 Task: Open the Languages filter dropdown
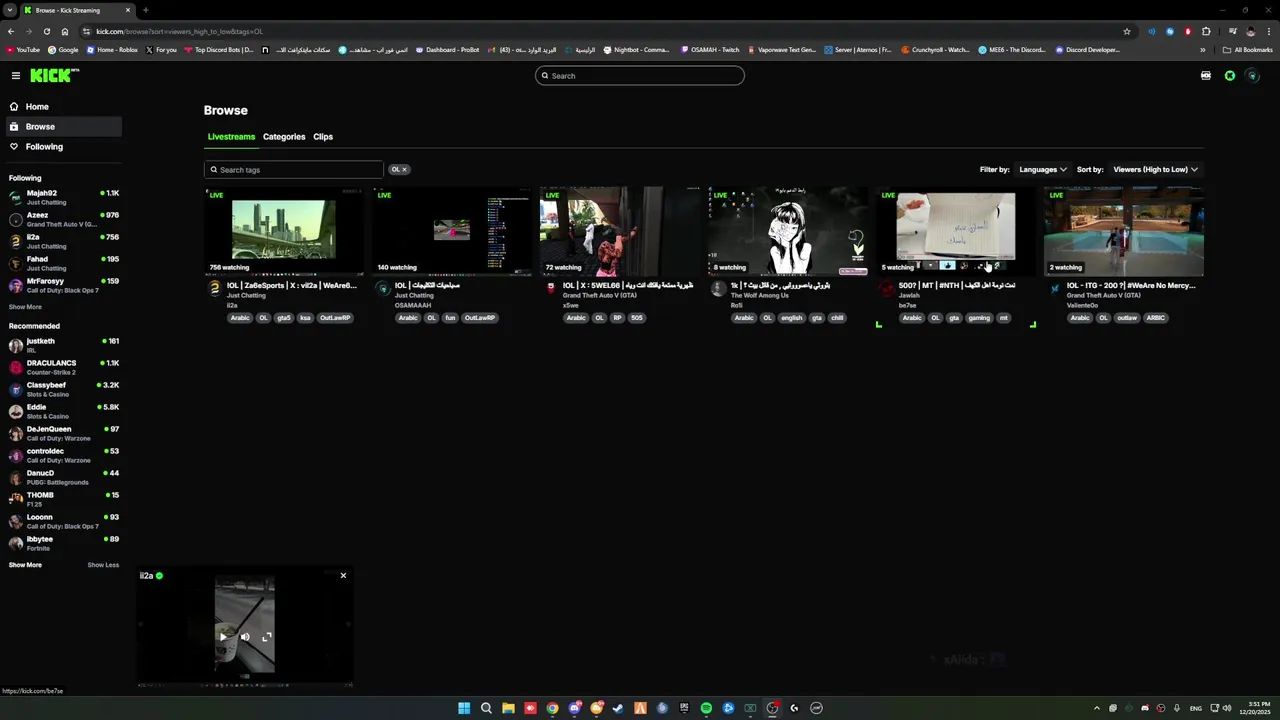click(1042, 170)
